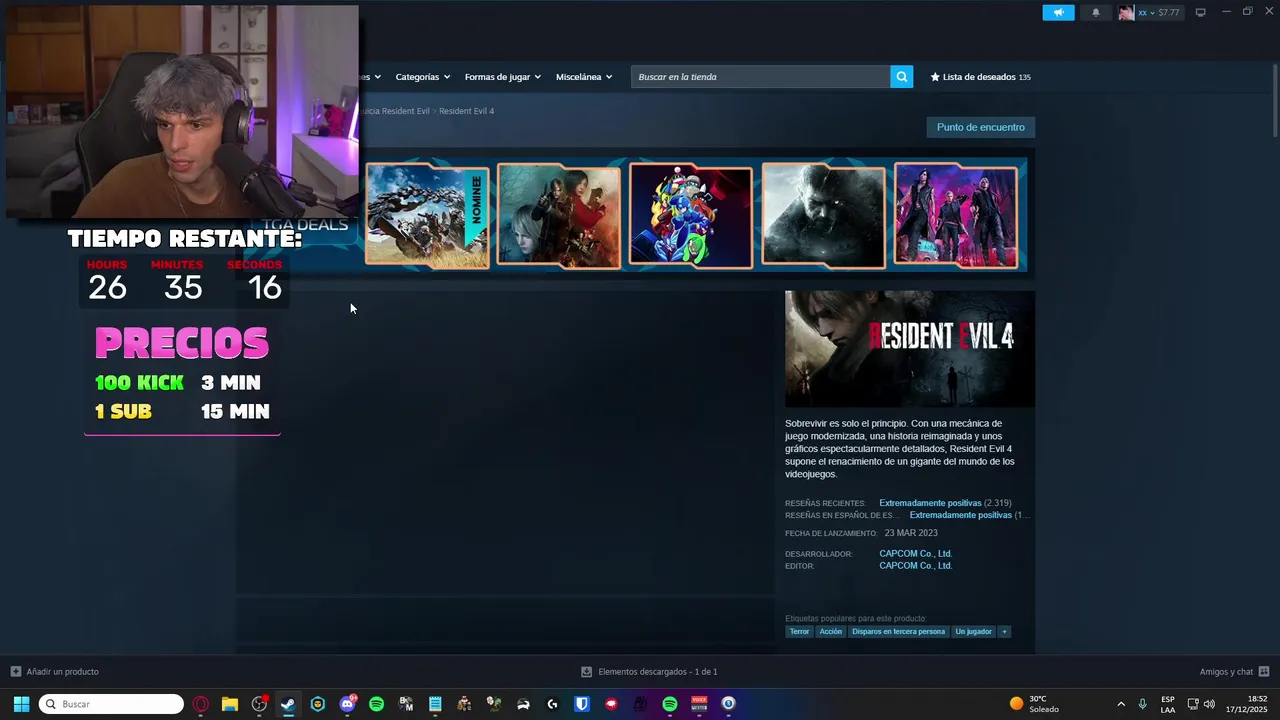Screen dimensions: 1280x720
Task: Select the colorful Mega Man banner thumbnail
Action: (691, 216)
